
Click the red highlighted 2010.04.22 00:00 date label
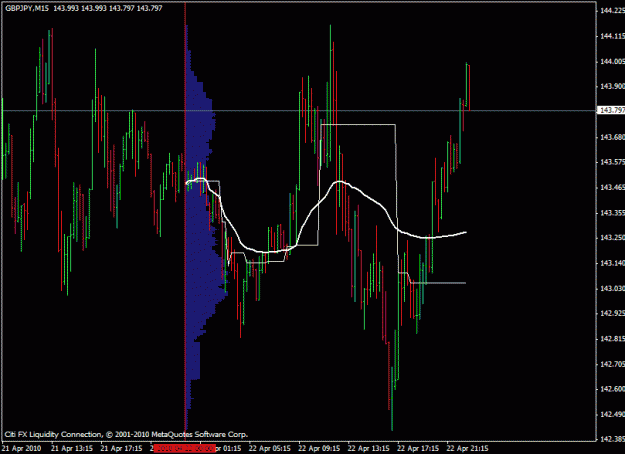[185, 448]
